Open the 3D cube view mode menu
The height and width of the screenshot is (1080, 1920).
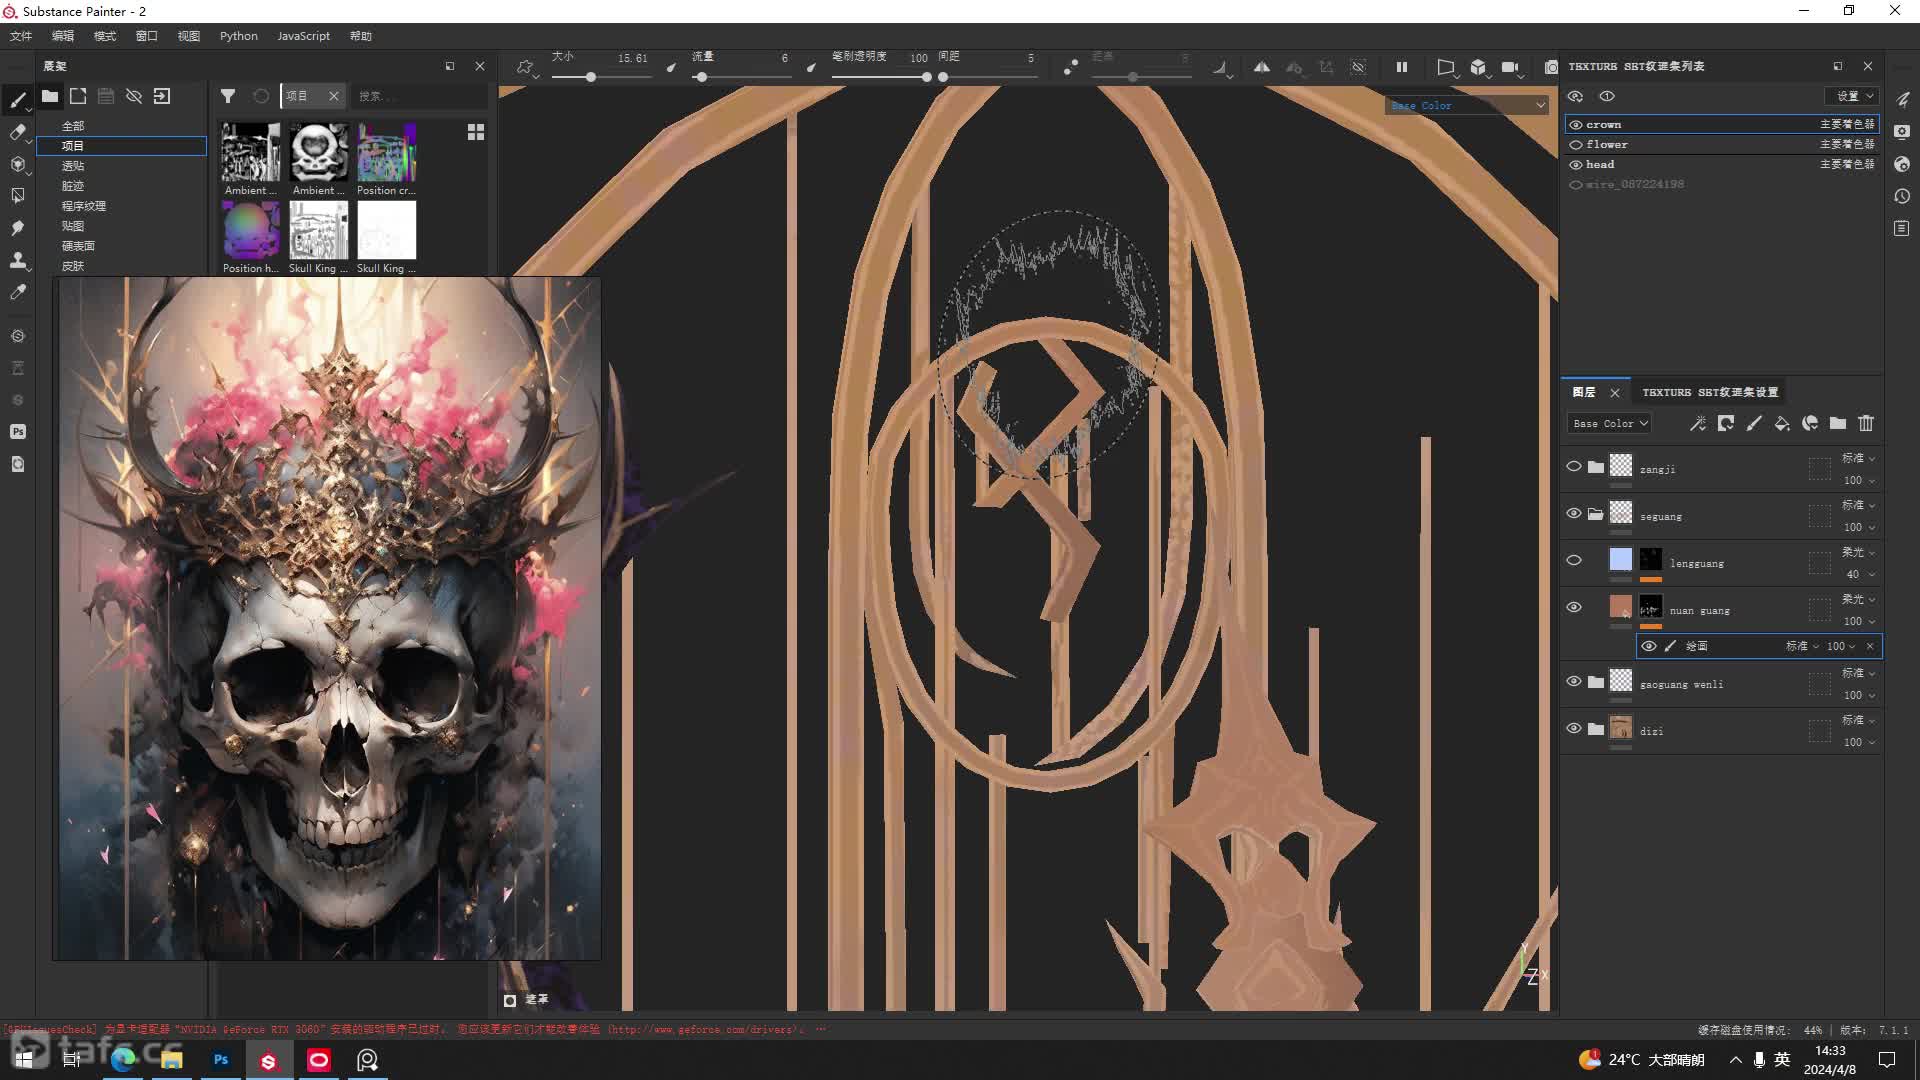1478,67
